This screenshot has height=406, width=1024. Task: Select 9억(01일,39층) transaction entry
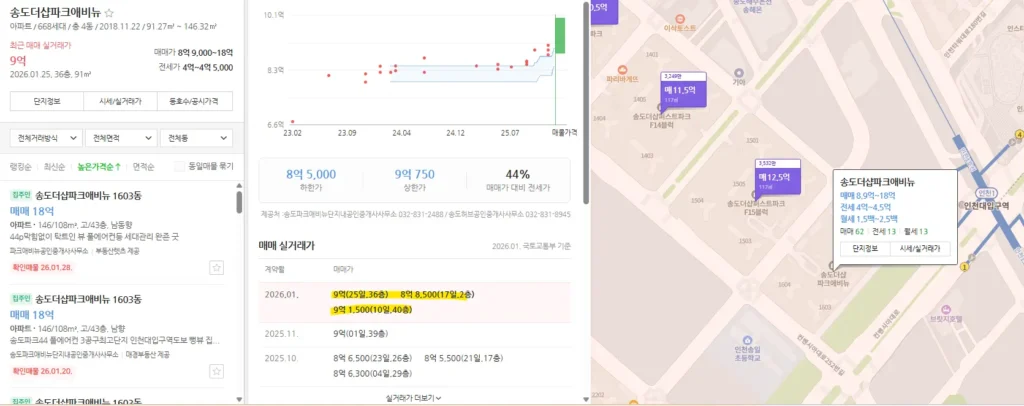pyautogui.click(x=360, y=334)
